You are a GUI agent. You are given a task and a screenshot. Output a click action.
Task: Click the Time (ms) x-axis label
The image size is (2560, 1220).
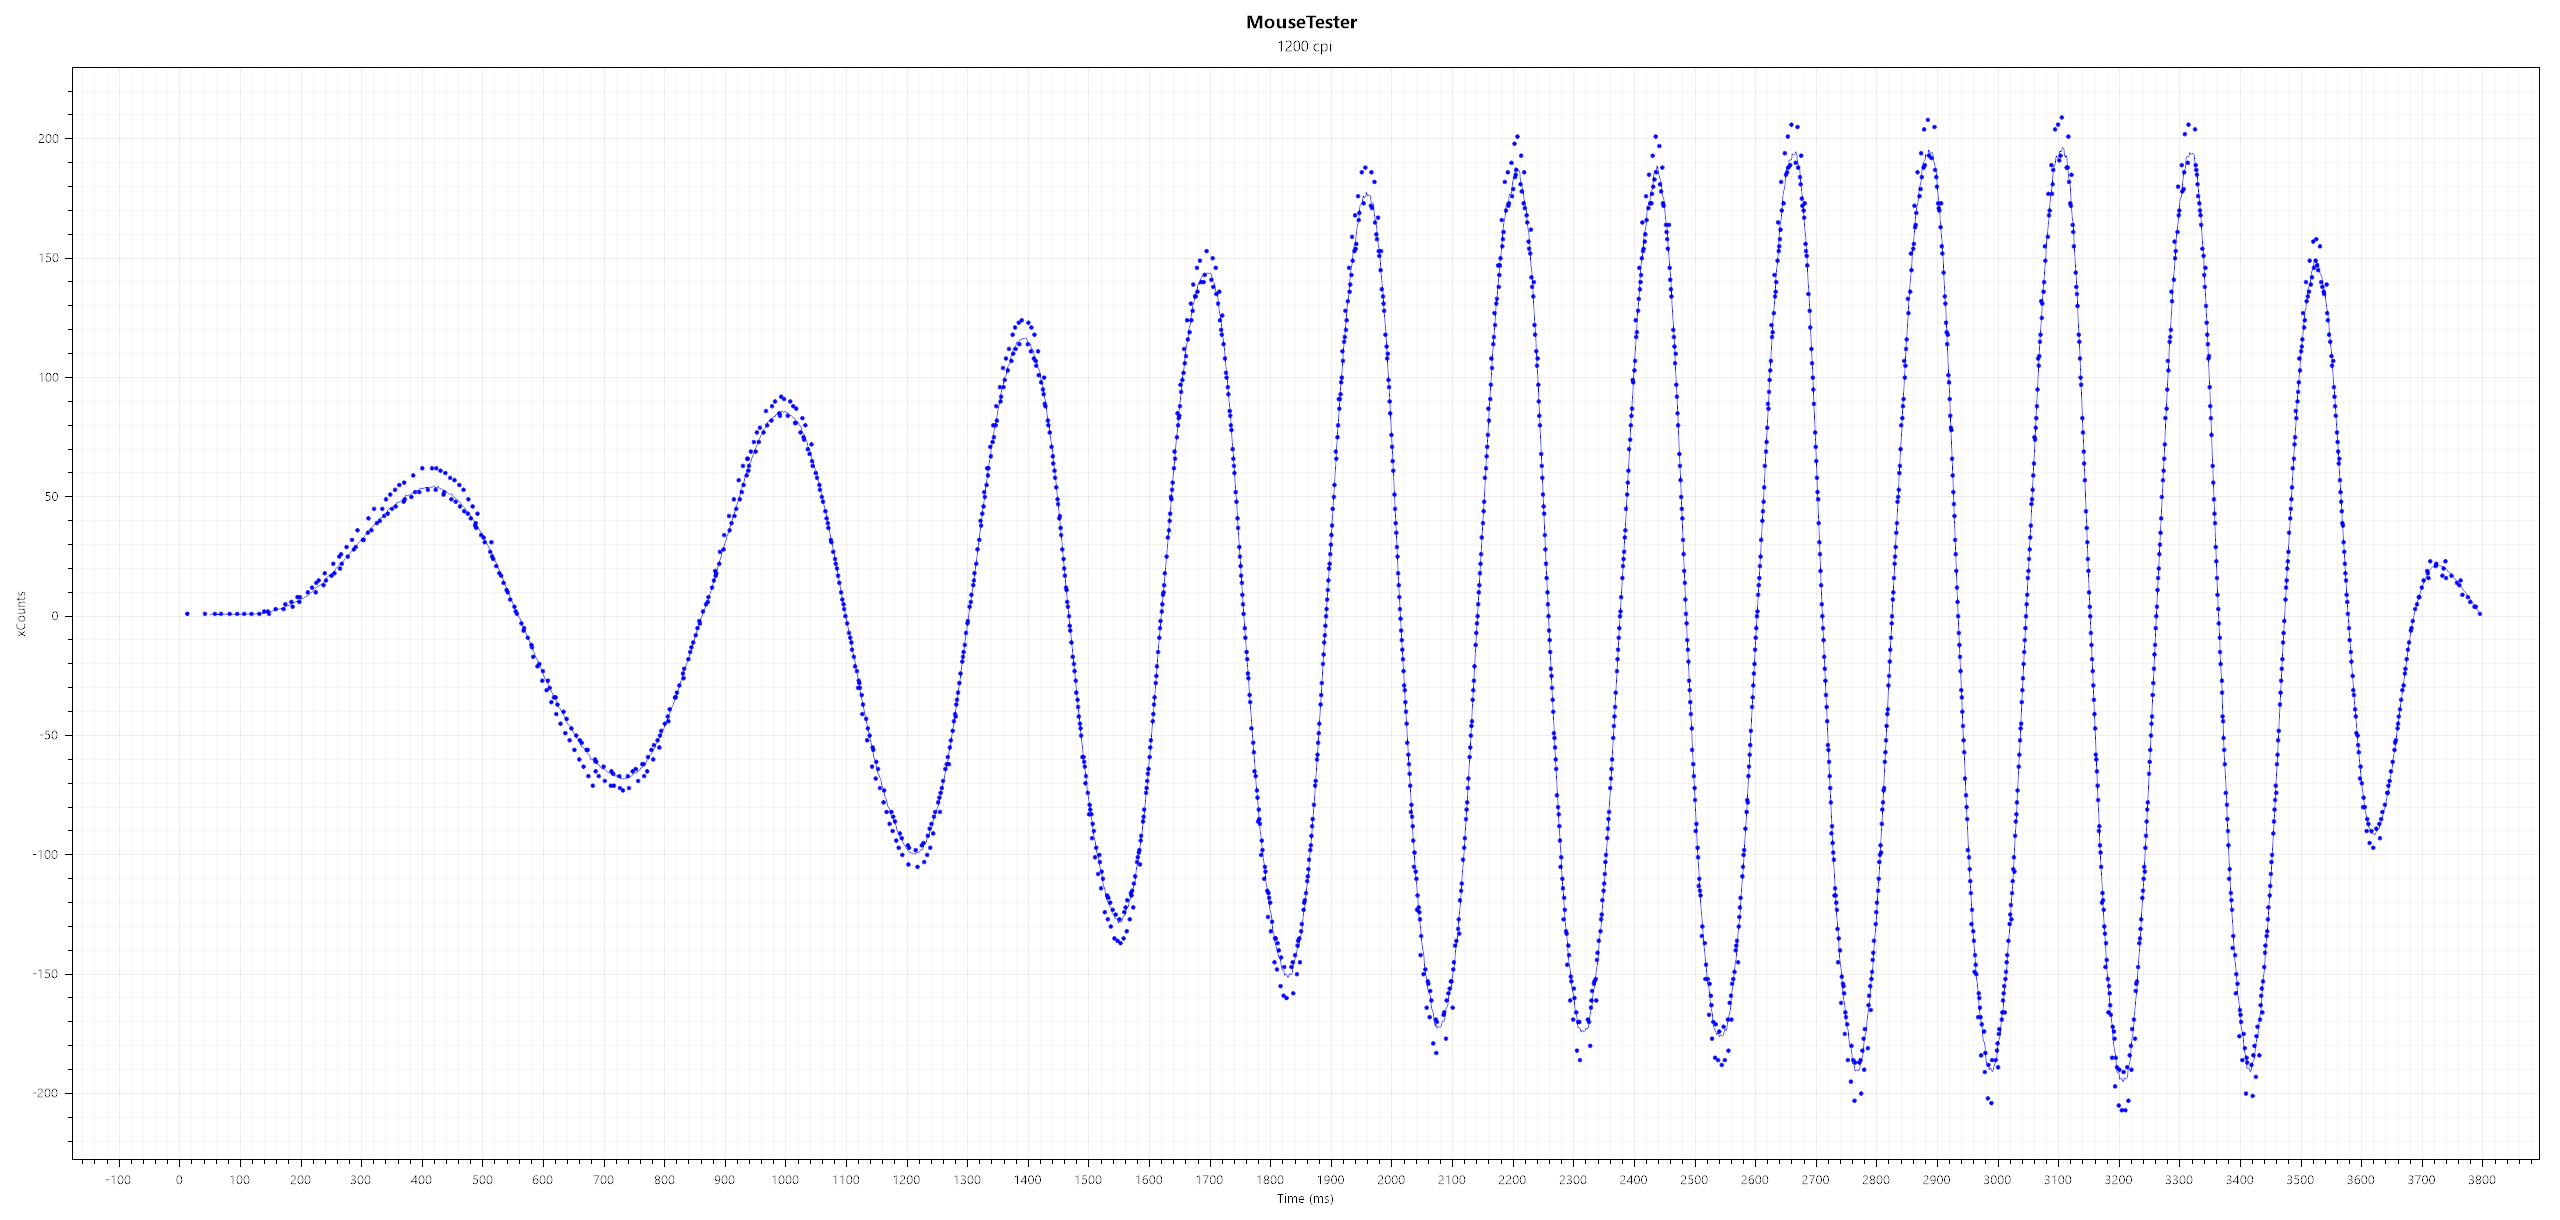(1304, 1198)
